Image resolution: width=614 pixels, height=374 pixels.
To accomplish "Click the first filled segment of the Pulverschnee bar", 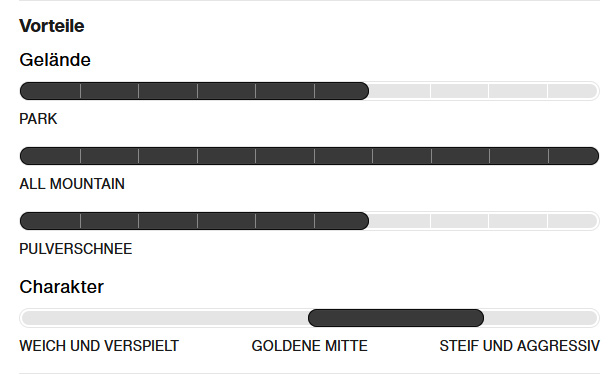I will click(x=50, y=221).
